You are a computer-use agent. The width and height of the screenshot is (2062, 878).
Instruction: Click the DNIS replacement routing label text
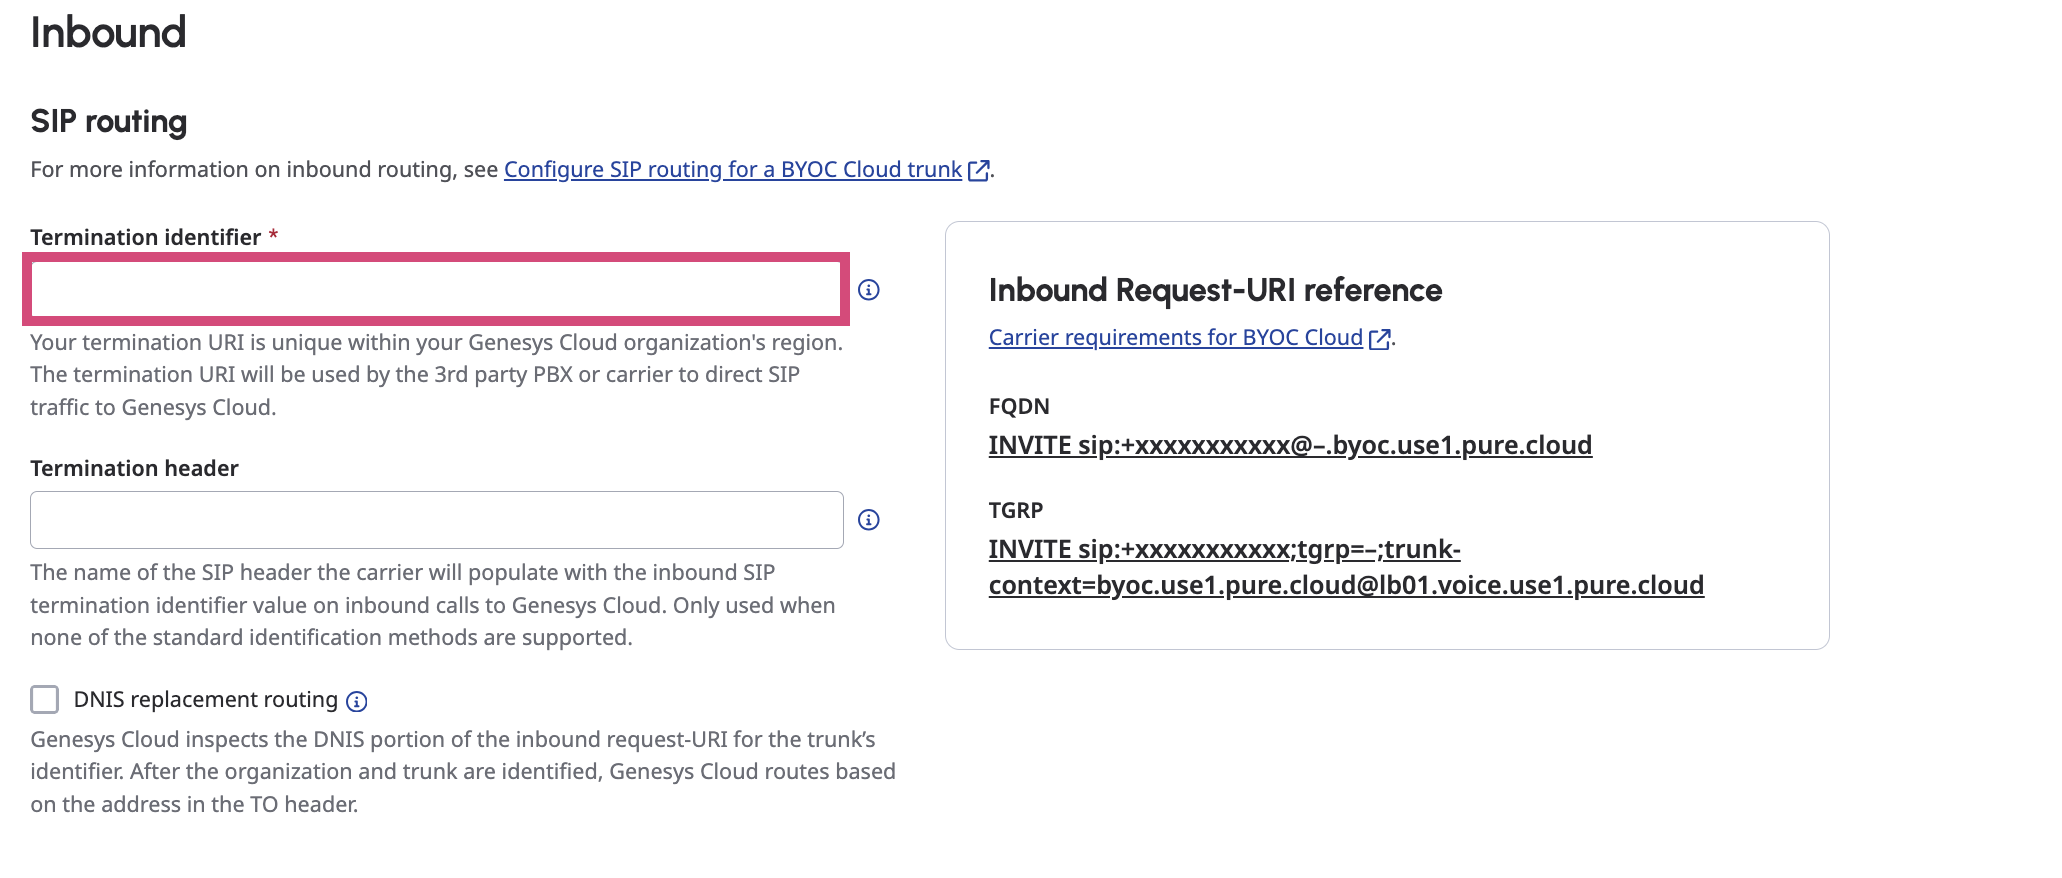[x=205, y=700]
